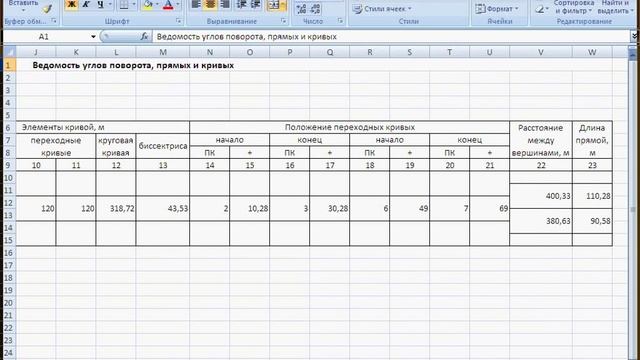Open Число dialog launcher
The height and width of the screenshot is (360, 640).
(340, 21)
